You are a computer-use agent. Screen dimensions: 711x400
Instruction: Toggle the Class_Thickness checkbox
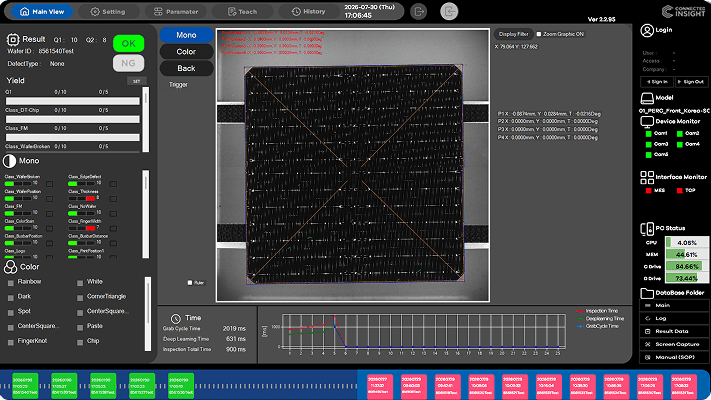(113, 199)
